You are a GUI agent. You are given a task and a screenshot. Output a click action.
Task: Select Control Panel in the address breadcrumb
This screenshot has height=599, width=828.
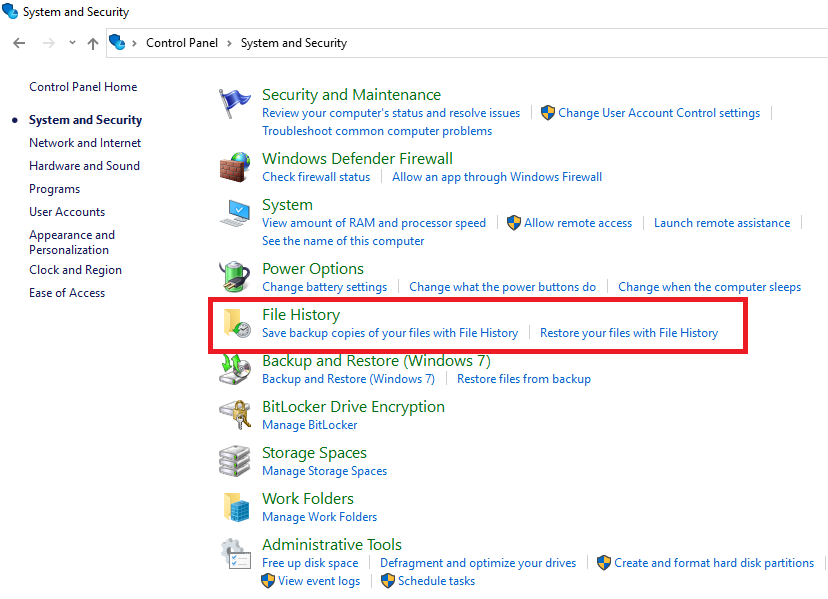(x=182, y=43)
